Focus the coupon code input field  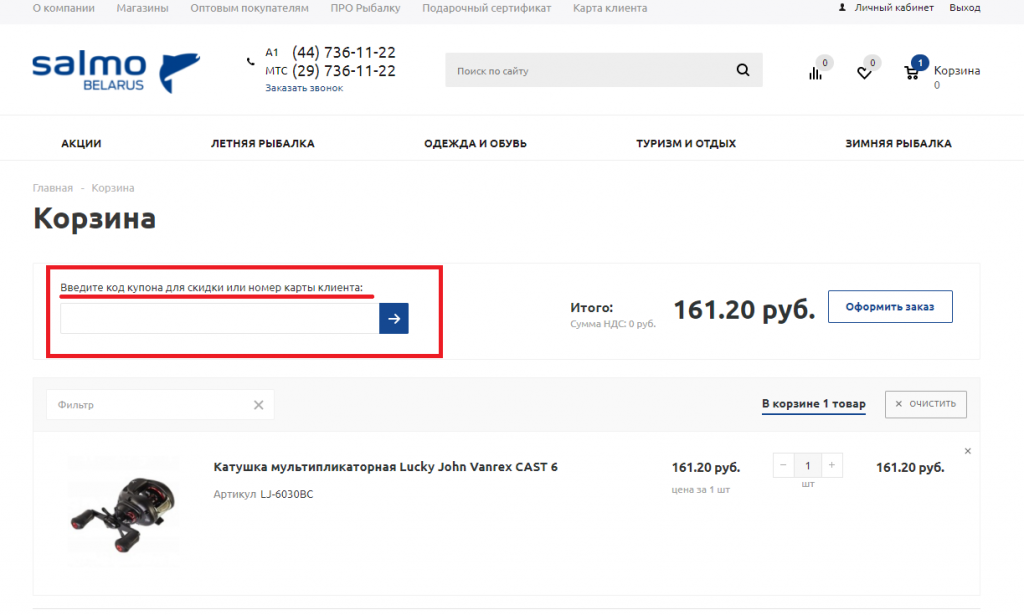(219, 318)
